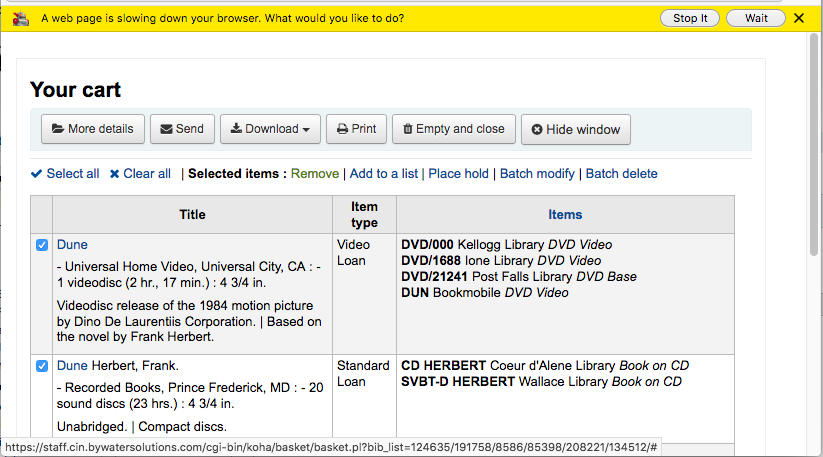Click Clear all link

click(140, 174)
